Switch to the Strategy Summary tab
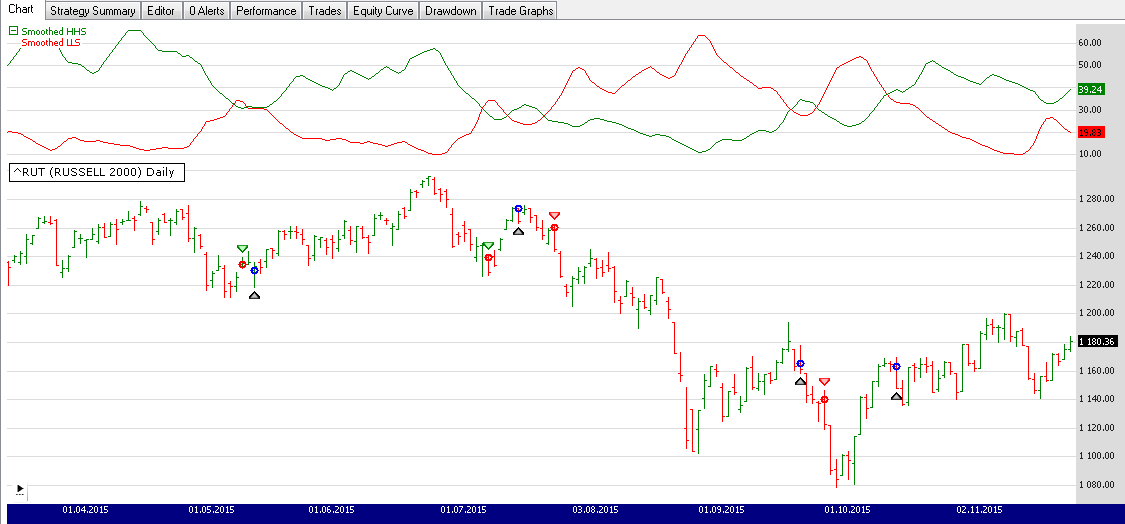 (92, 11)
